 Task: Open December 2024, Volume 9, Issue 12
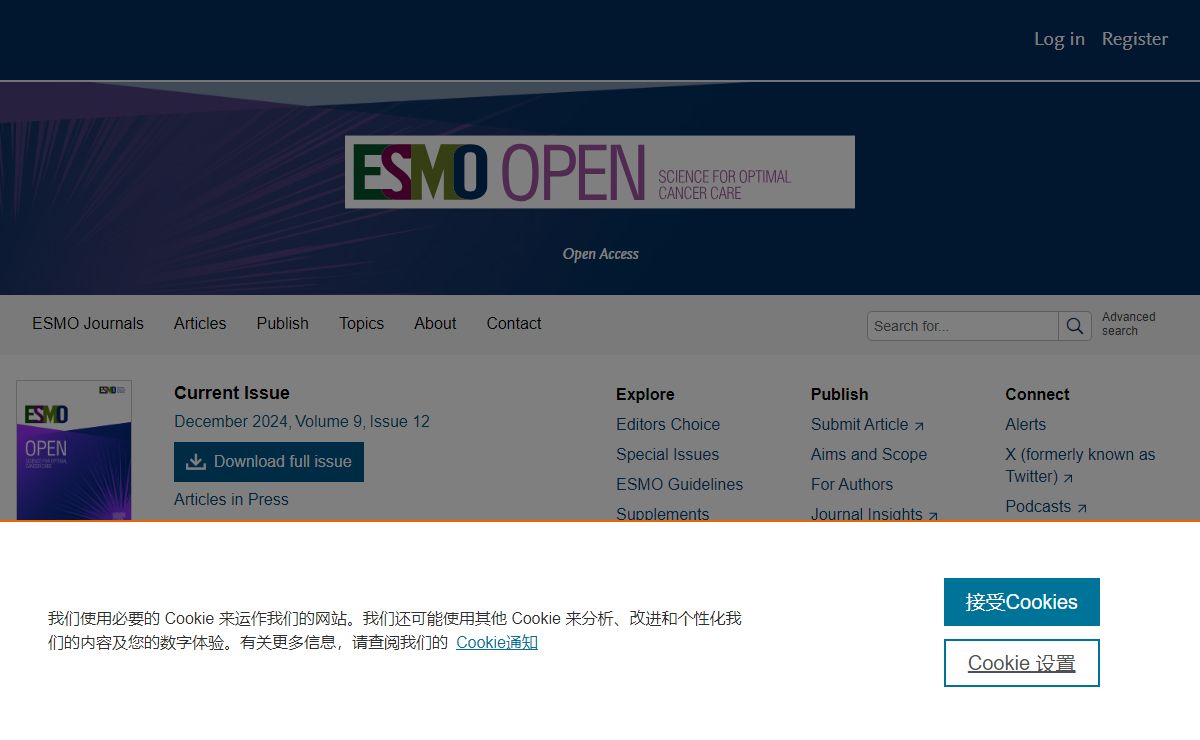point(302,422)
